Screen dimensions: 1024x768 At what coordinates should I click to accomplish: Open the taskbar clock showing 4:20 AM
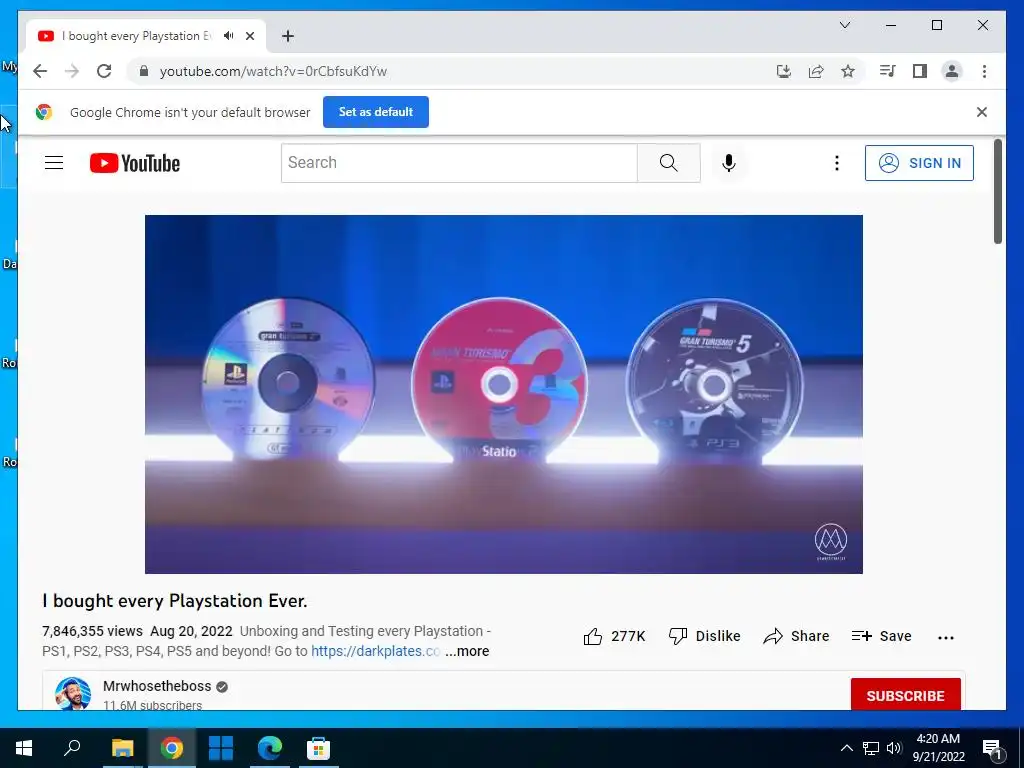coord(938,748)
